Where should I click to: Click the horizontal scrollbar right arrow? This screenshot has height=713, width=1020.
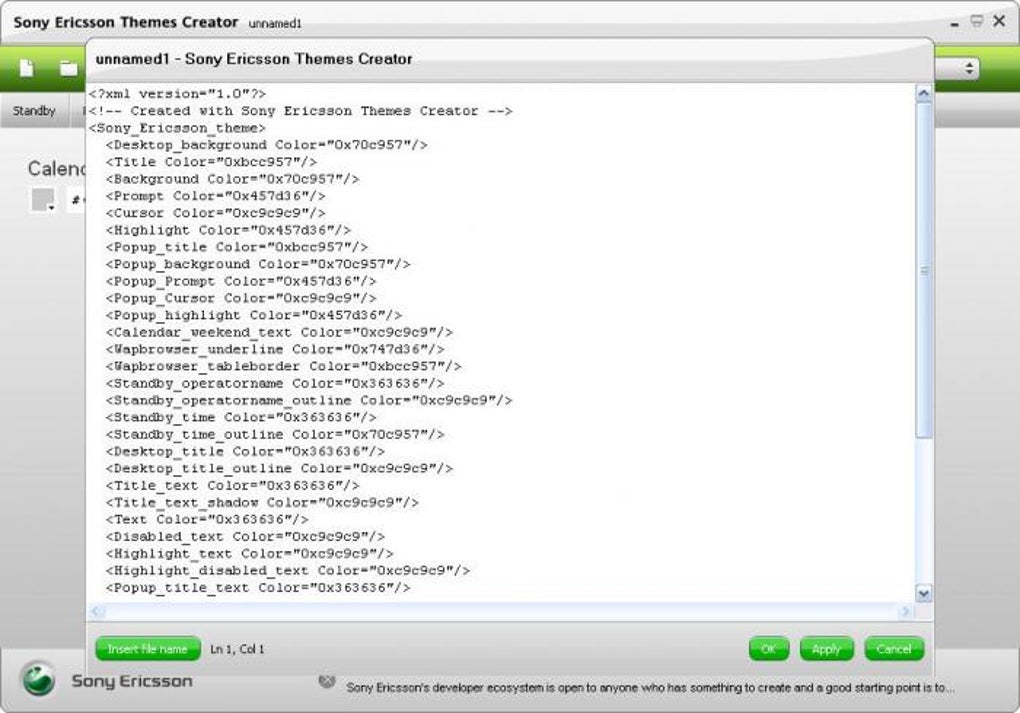905,611
